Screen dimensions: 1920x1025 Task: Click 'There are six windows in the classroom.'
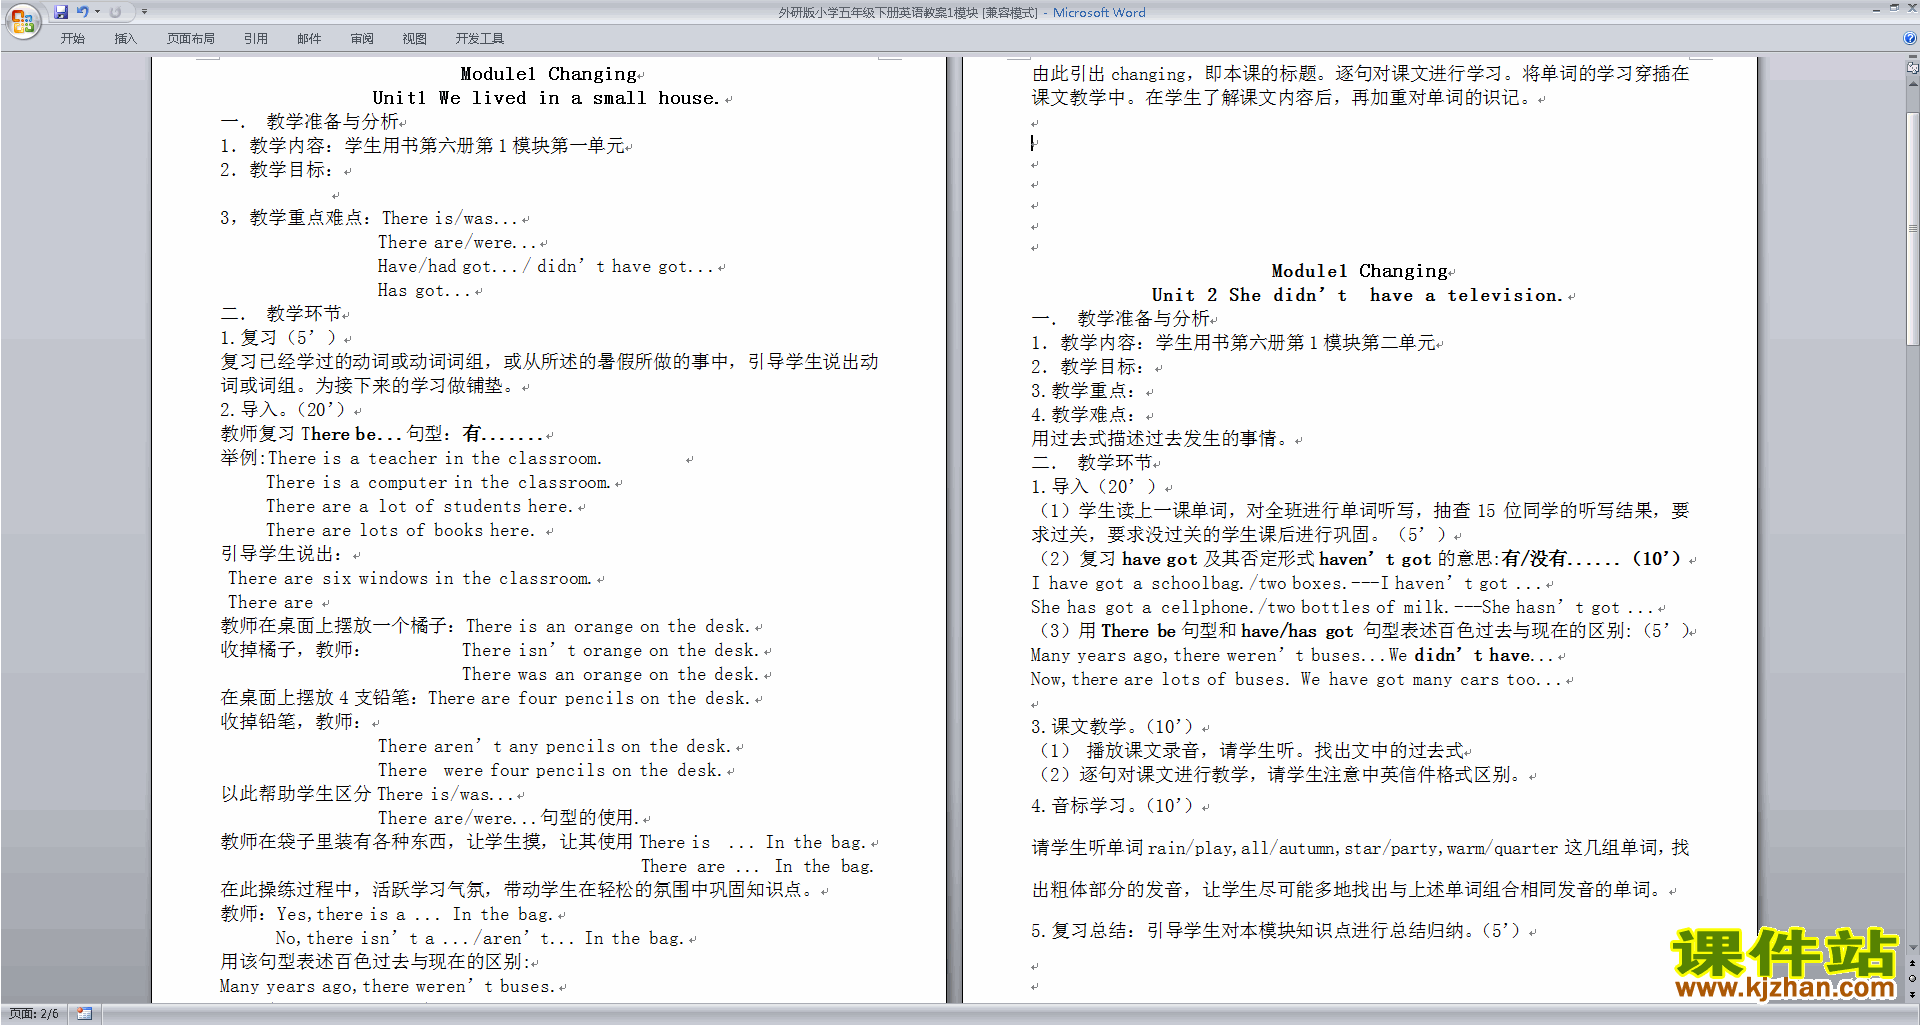click(x=409, y=578)
